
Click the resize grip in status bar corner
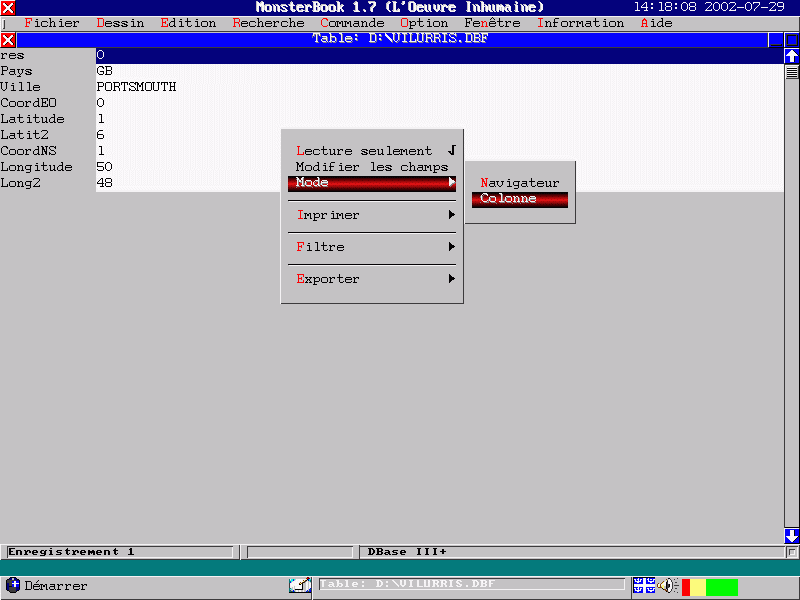[x=792, y=552]
